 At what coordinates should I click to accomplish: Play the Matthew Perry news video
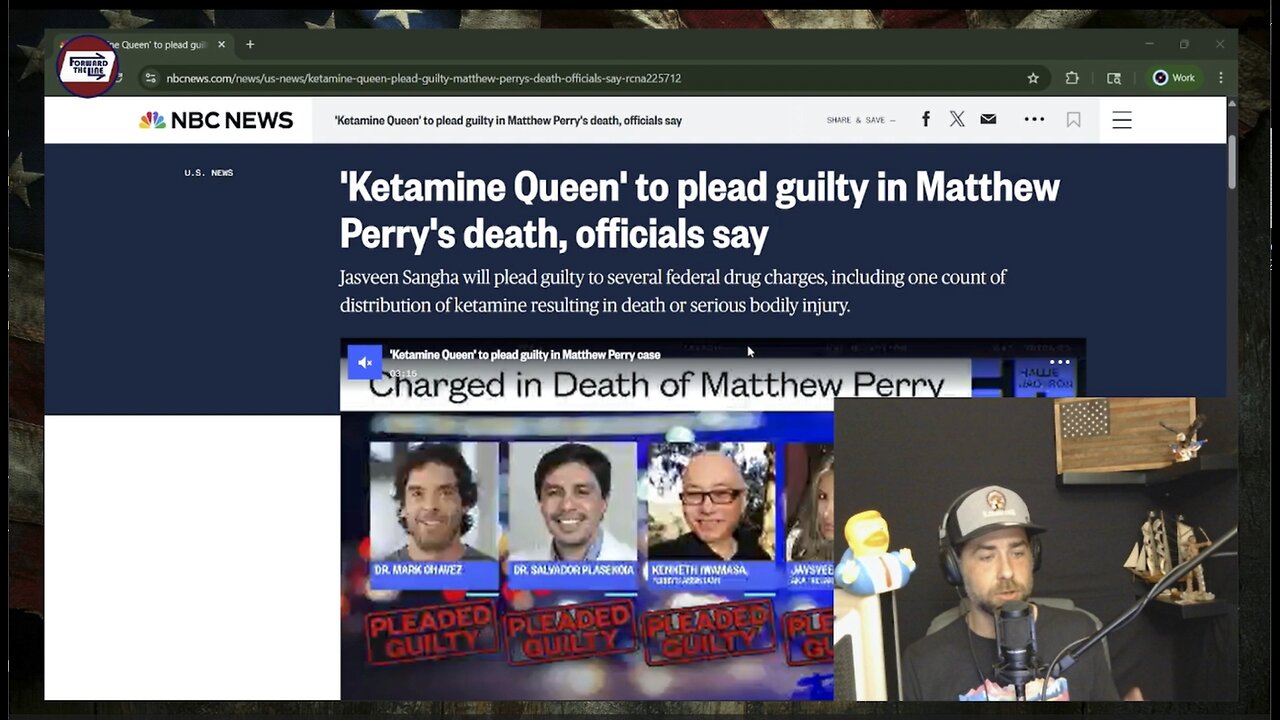(x=712, y=519)
